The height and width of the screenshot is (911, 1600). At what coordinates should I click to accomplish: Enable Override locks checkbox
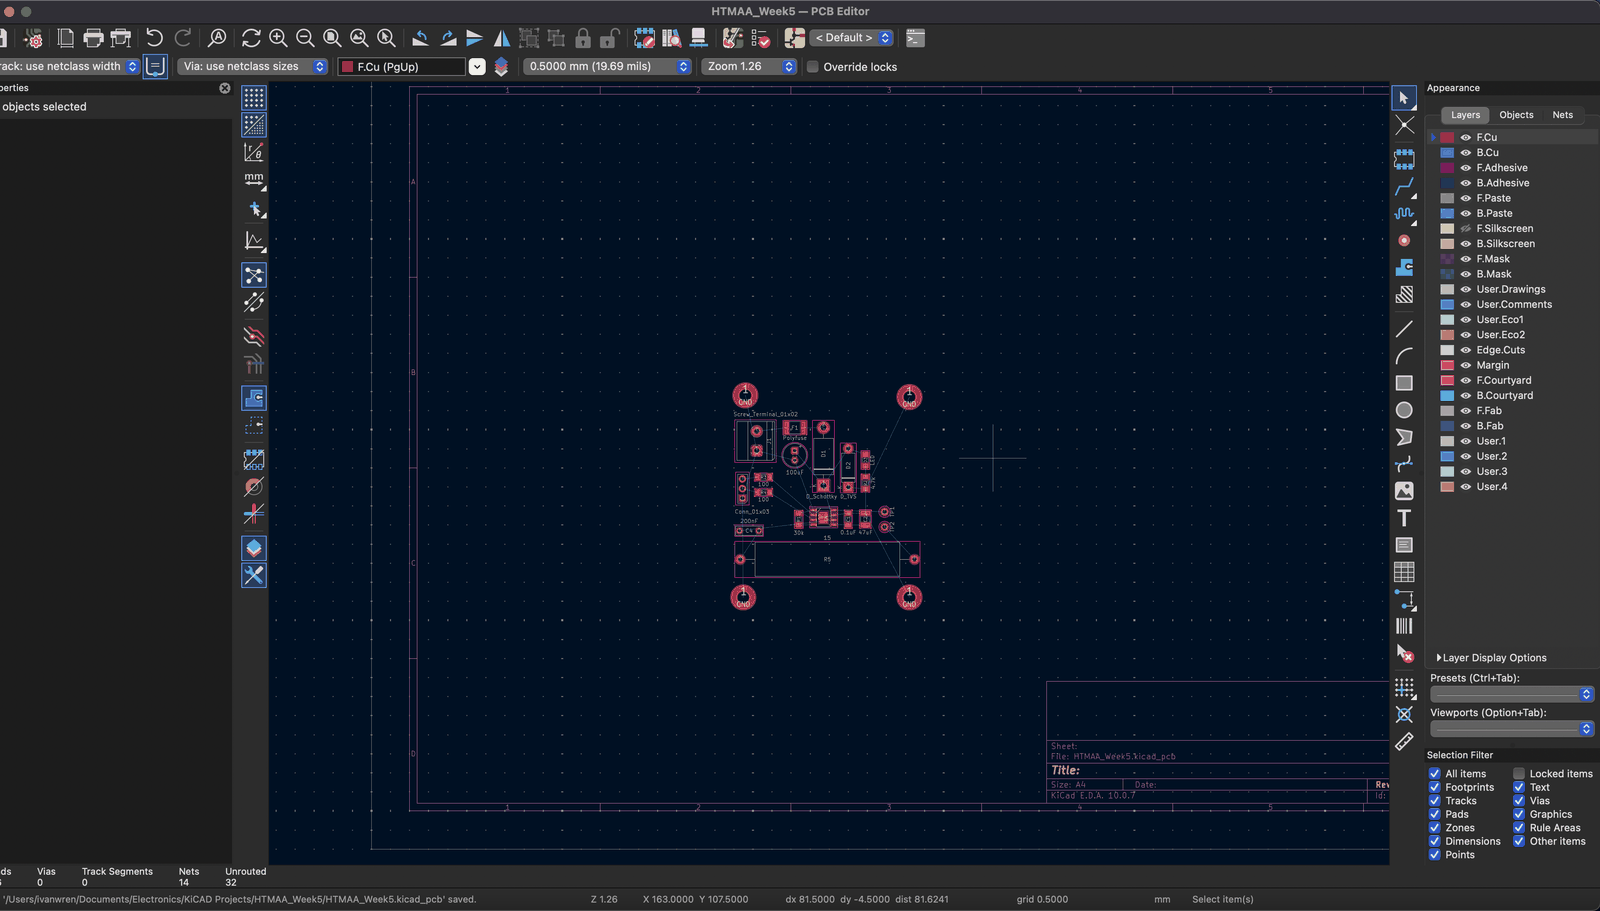pyautogui.click(x=813, y=67)
